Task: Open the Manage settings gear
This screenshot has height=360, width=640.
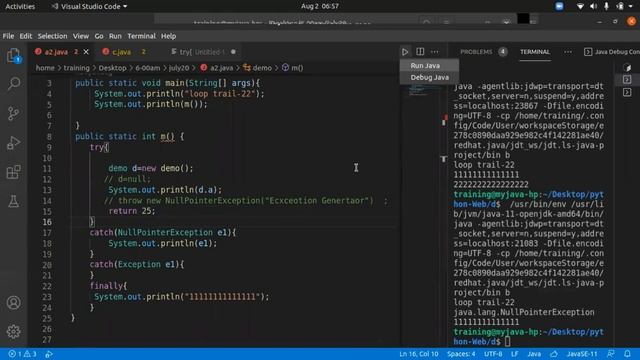Action: point(13,331)
